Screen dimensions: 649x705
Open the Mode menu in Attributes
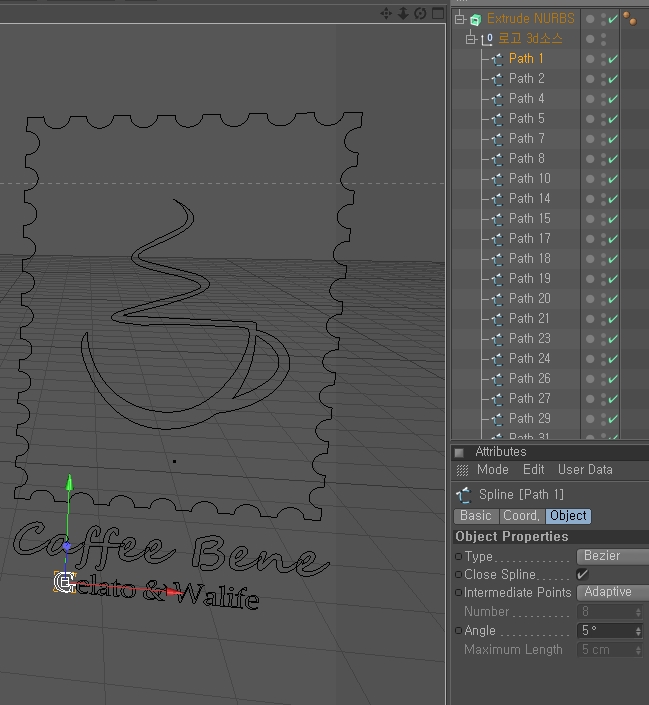coord(492,470)
